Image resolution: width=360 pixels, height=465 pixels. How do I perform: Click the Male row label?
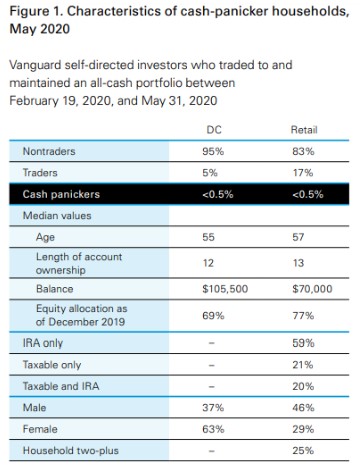pos(34,407)
